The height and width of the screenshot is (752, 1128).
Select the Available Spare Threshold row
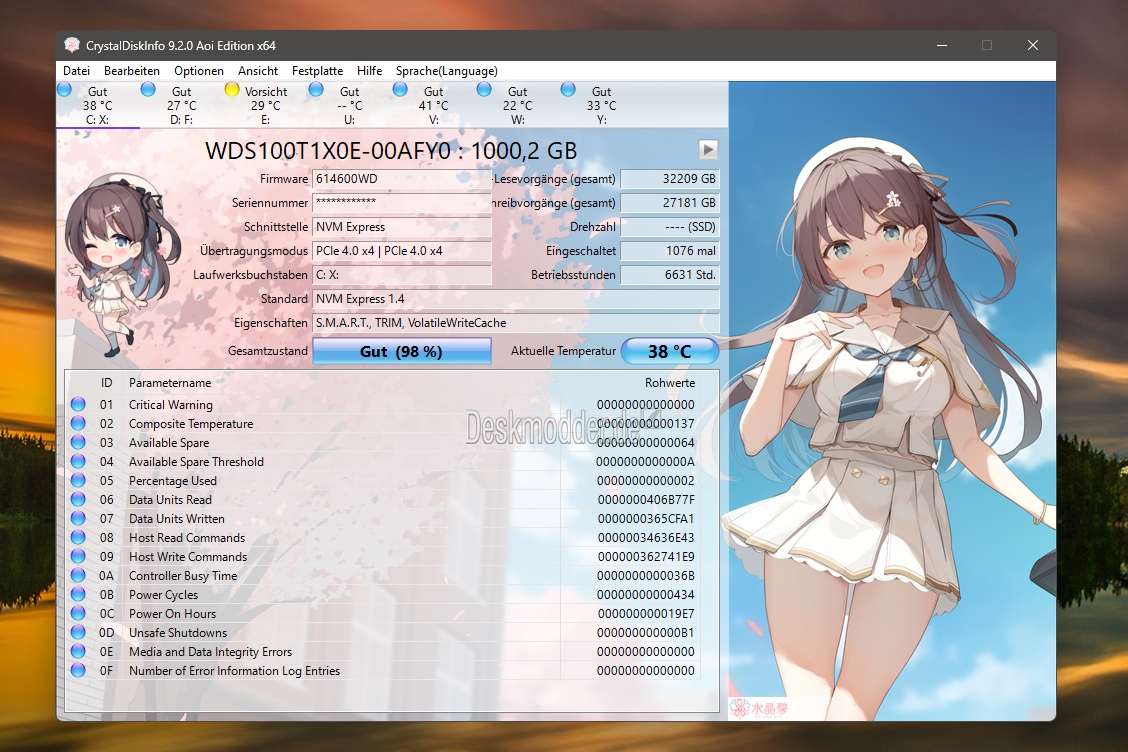[385, 461]
